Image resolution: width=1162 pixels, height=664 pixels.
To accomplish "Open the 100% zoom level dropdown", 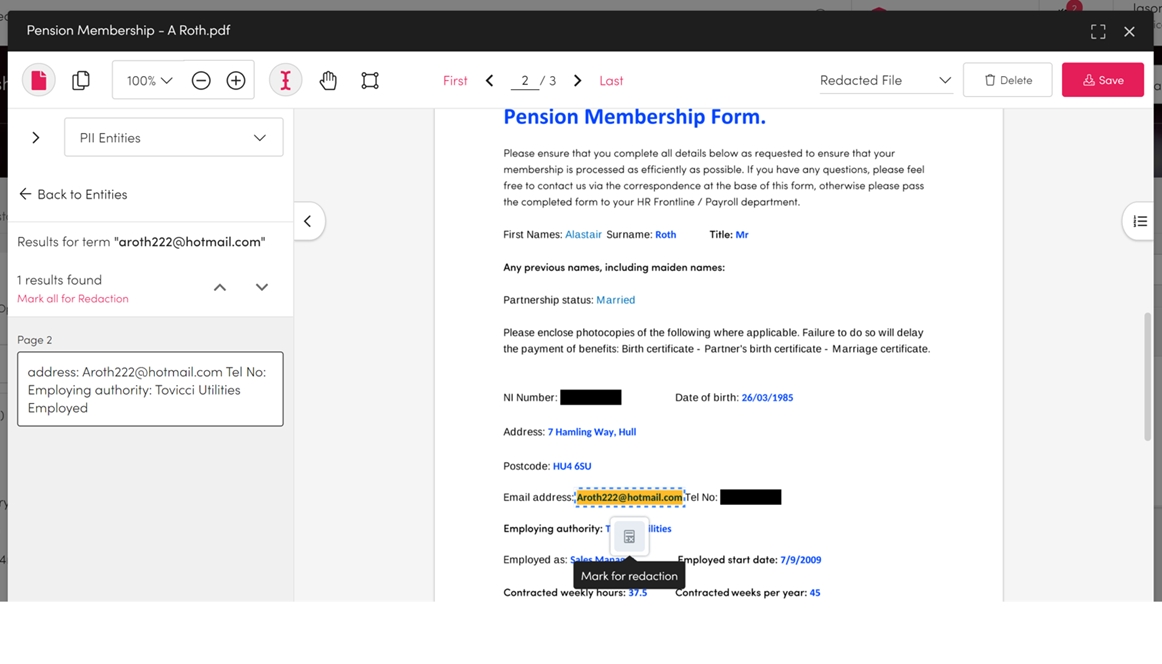I will (149, 80).
